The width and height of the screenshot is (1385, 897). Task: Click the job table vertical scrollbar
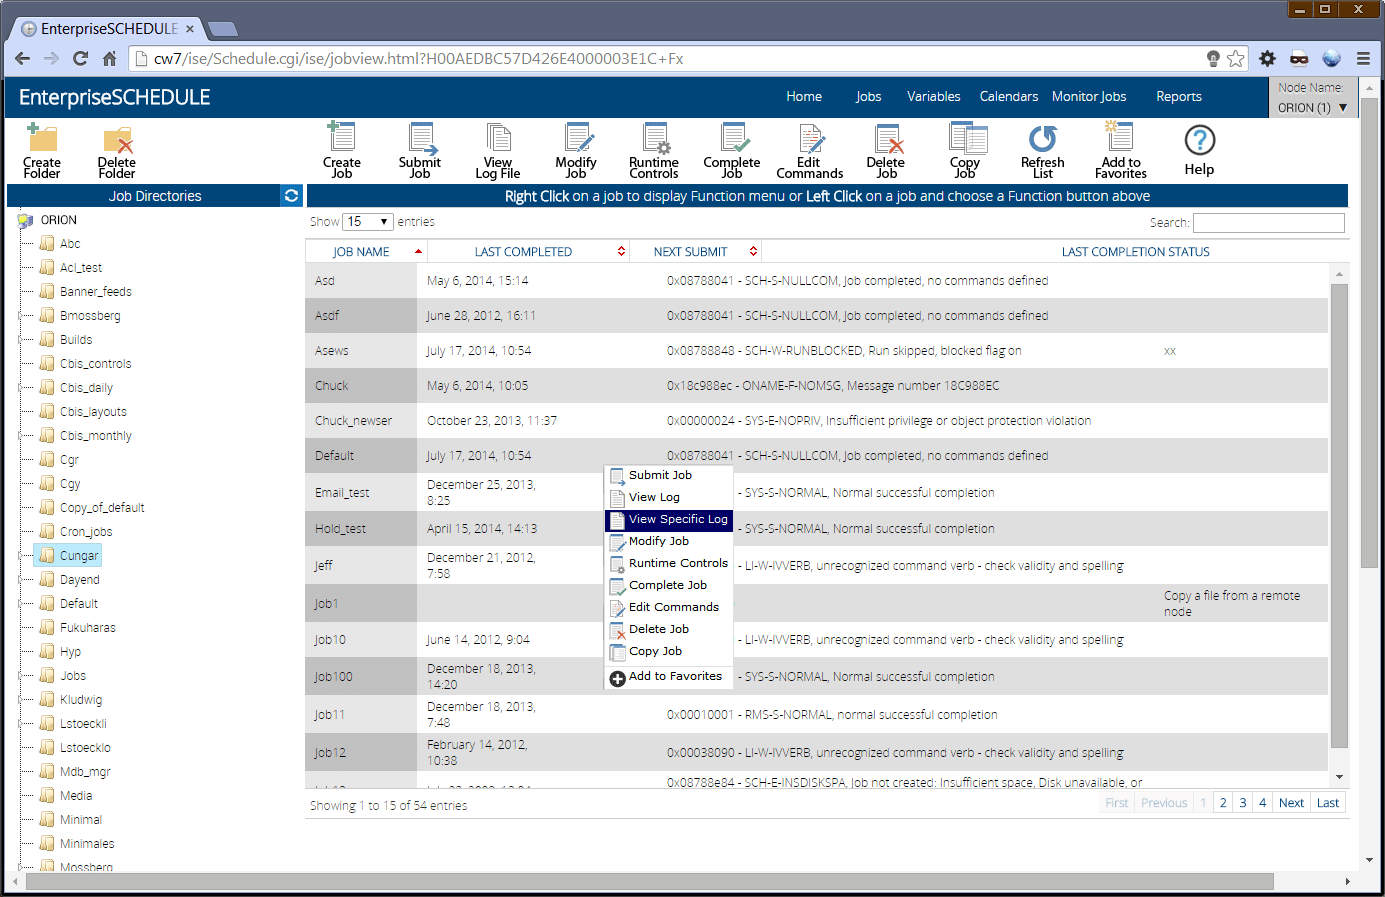[1339, 515]
